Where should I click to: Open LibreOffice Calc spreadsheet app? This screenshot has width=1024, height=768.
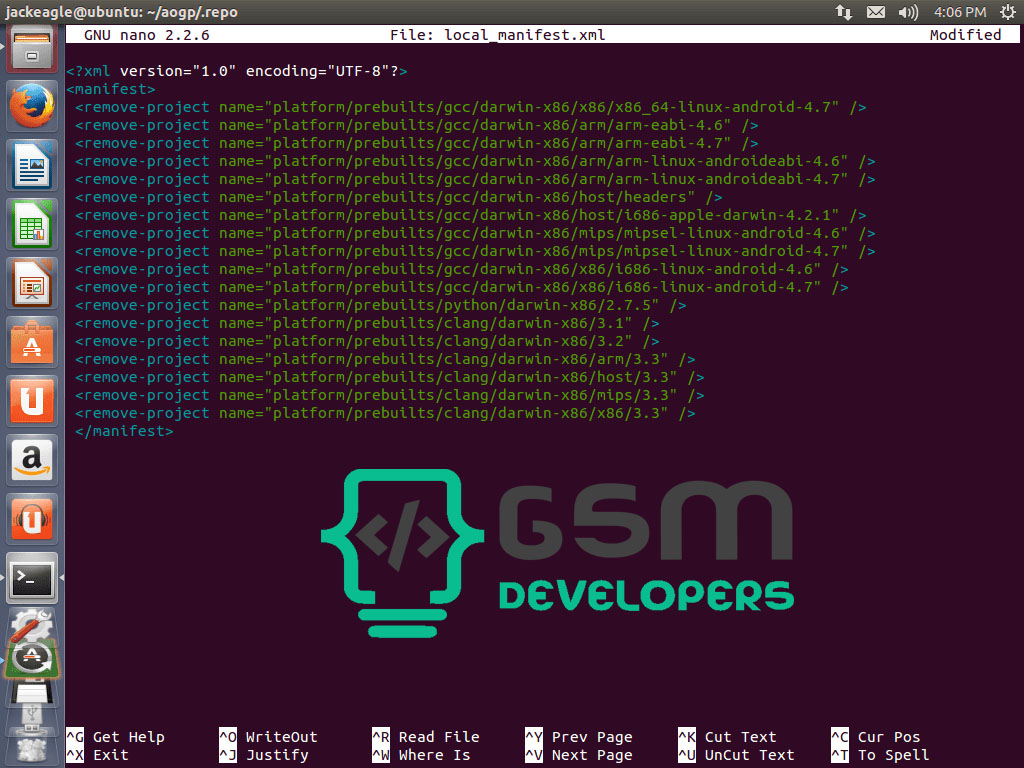(x=31, y=224)
